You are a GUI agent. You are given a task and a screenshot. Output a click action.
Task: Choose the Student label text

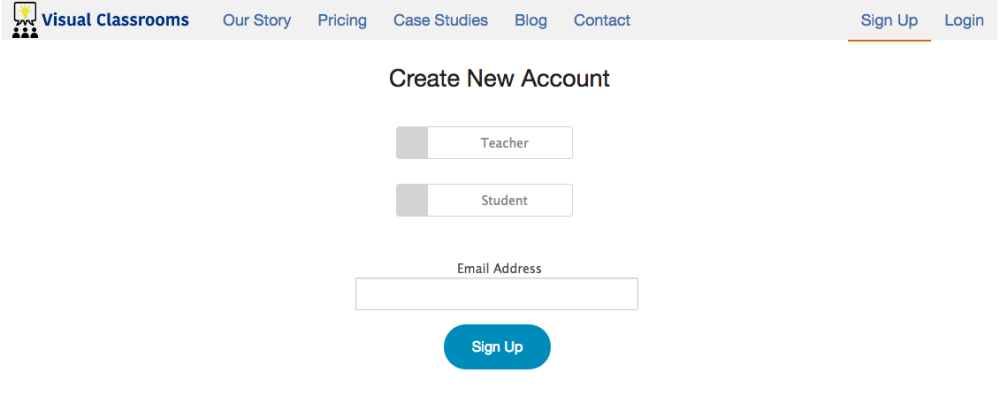(504, 200)
